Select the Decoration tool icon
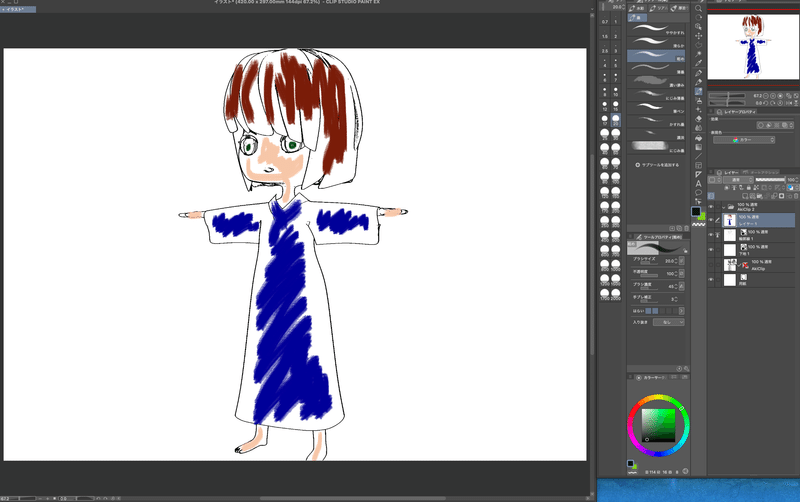The height and width of the screenshot is (502, 800). point(698,109)
